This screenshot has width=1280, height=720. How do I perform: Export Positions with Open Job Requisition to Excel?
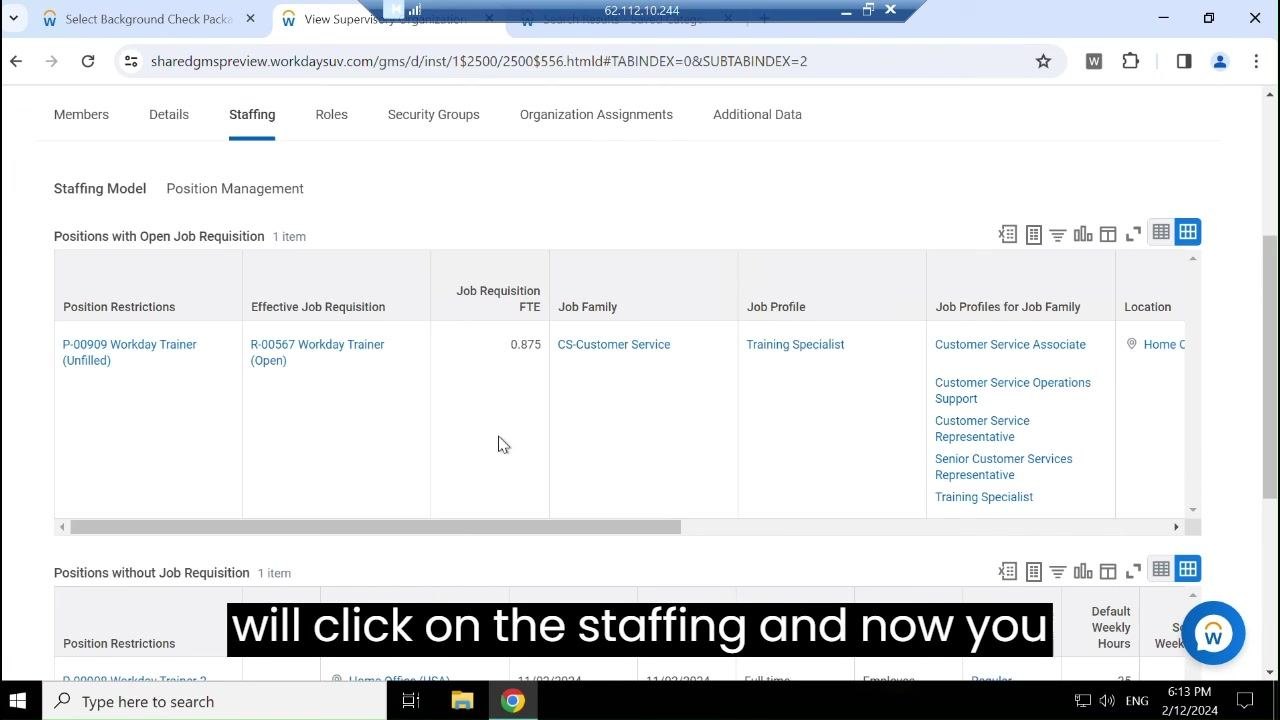(1007, 235)
